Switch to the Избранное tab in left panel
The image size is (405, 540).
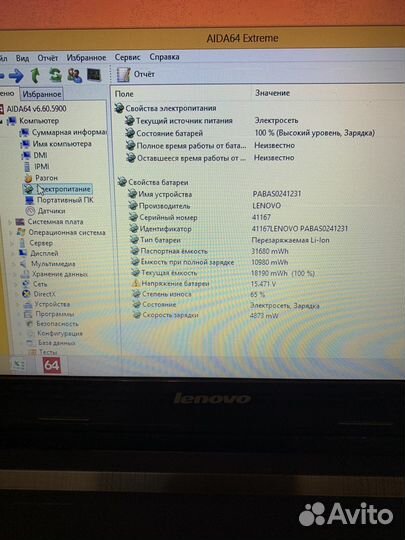[x=41, y=94]
